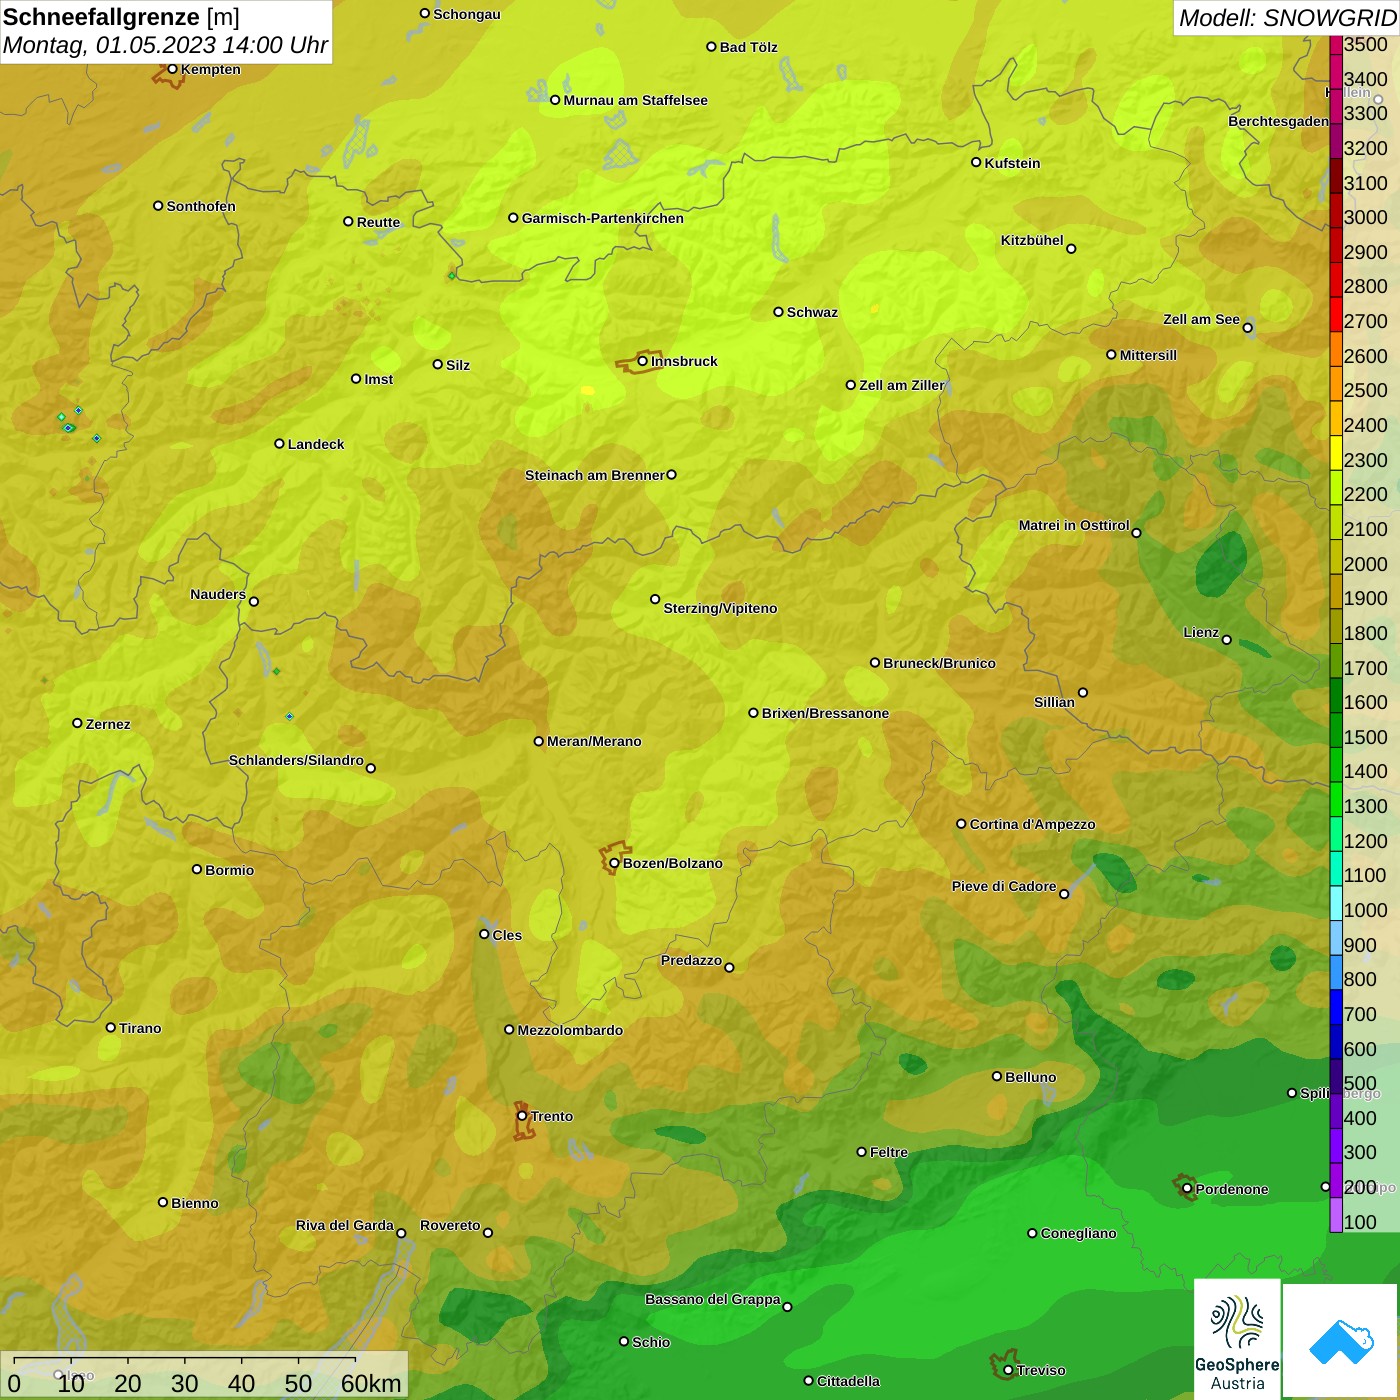
Task: Click the Bienno label
Action: pyautogui.click(x=194, y=1203)
